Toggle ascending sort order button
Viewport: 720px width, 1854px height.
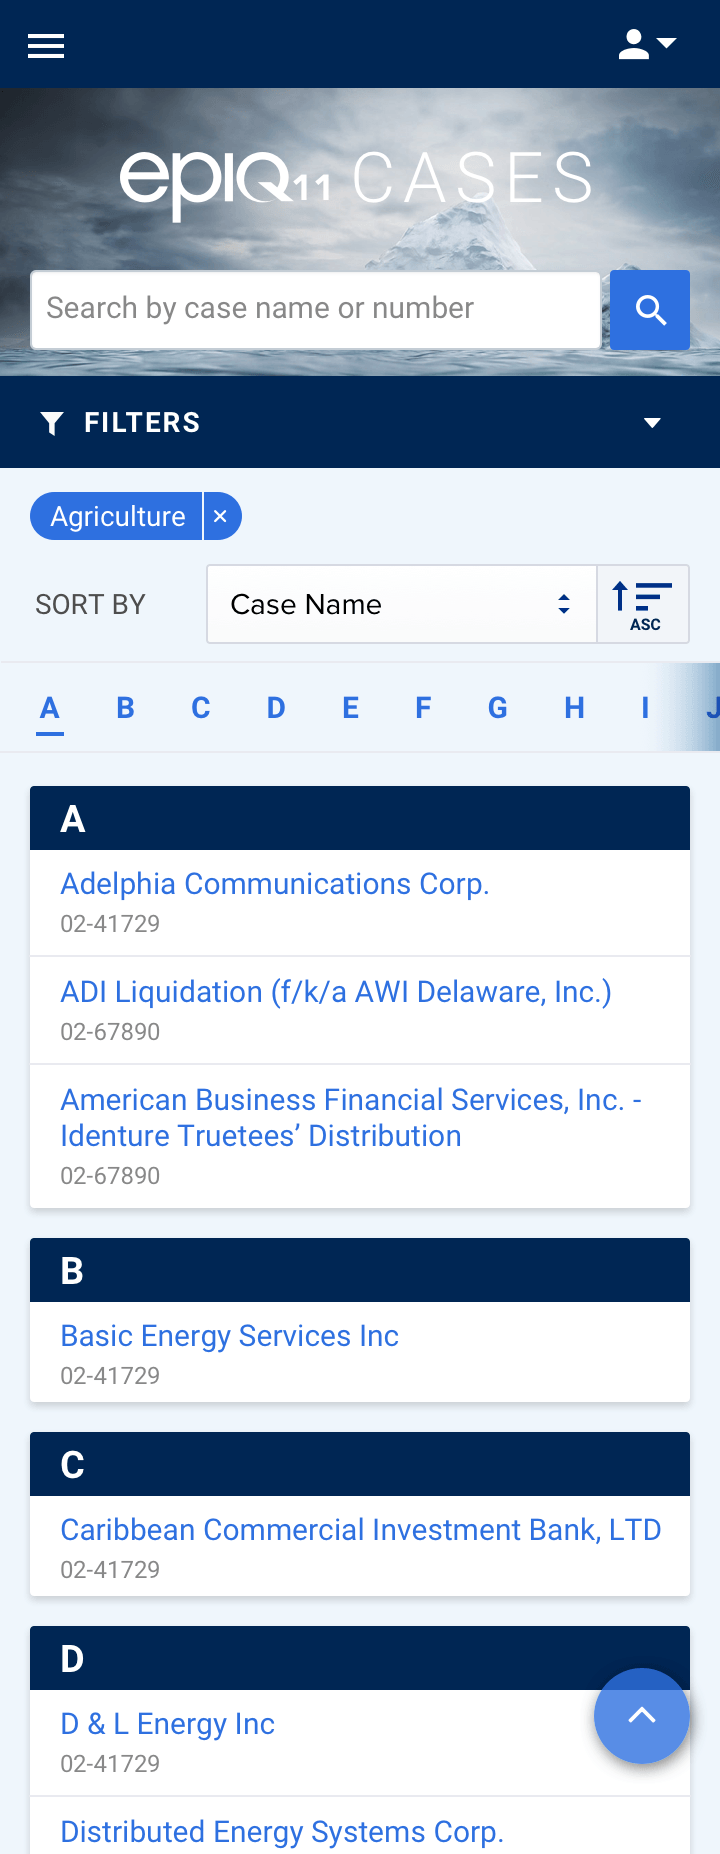click(x=643, y=604)
